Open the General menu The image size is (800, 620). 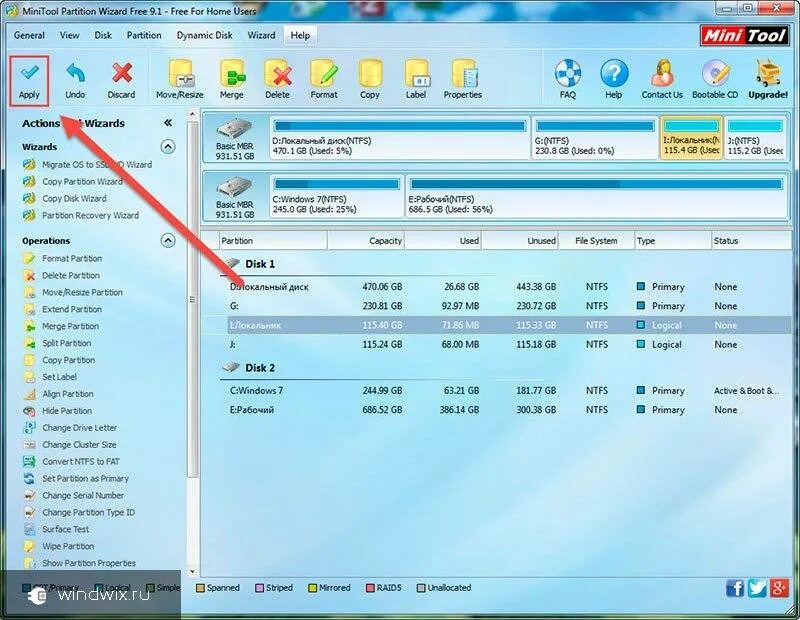coord(29,35)
